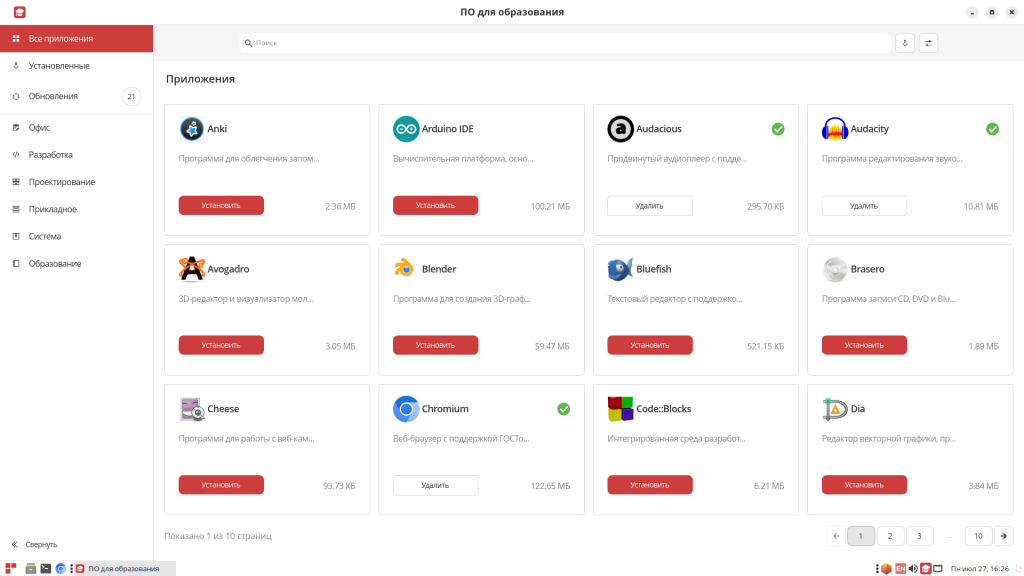Click the app logo in the title bar
This screenshot has height=576, width=1024.
click(20, 12)
